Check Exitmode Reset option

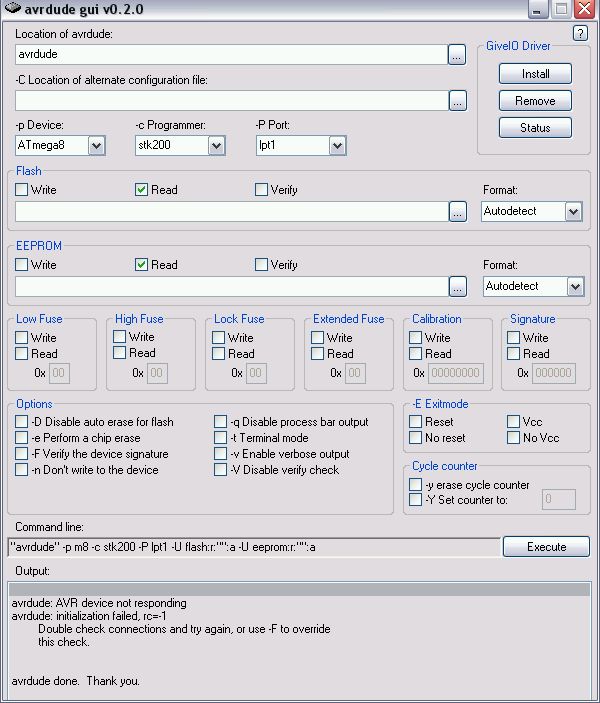click(x=415, y=421)
